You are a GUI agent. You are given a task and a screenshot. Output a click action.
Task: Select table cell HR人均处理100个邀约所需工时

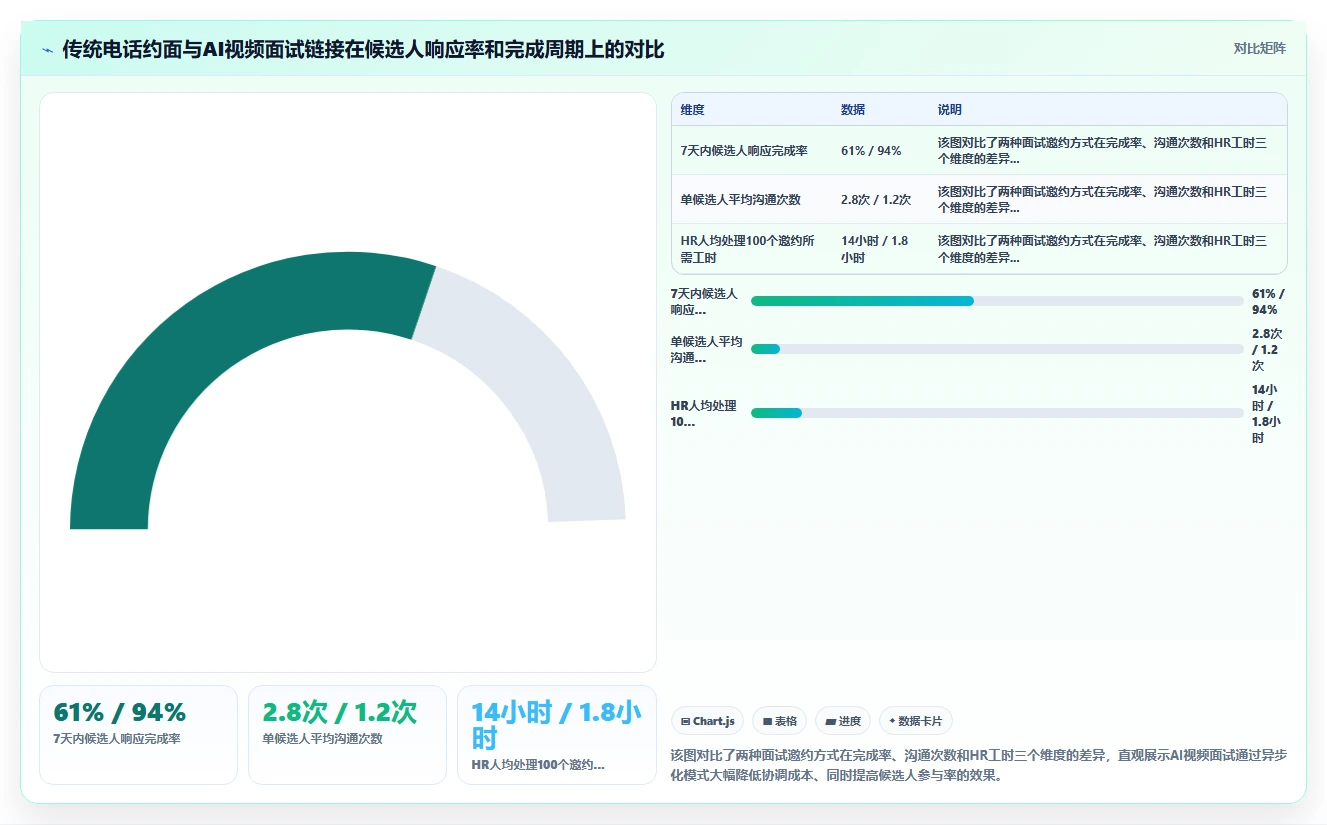751,249
